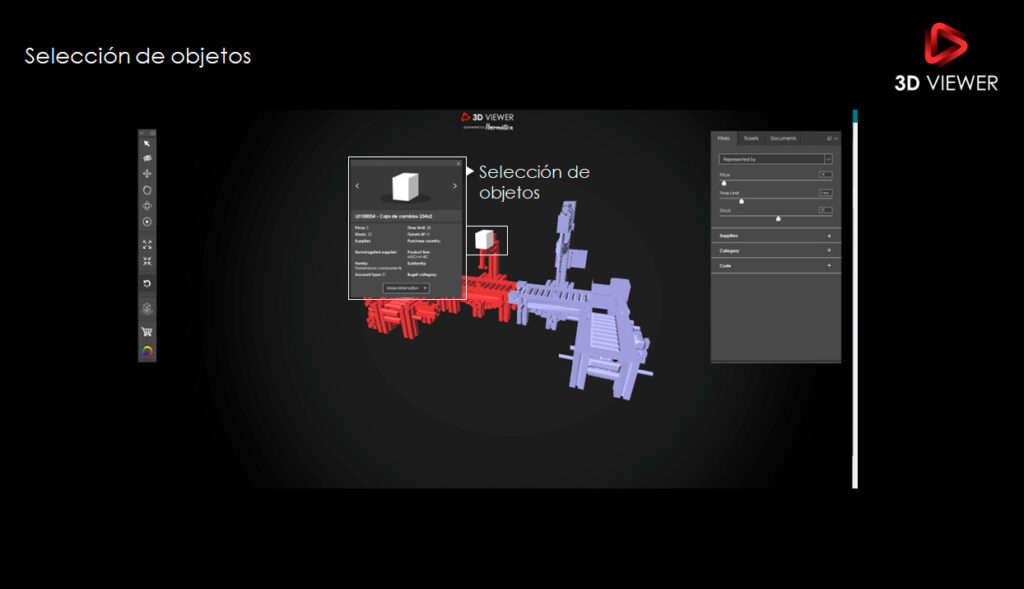Click the crosshair target tool
The image size is (1024, 589).
[147, 206]
